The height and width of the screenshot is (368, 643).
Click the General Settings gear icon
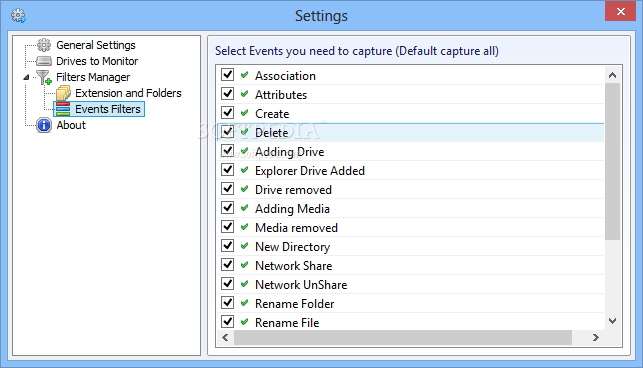[44, 45]
